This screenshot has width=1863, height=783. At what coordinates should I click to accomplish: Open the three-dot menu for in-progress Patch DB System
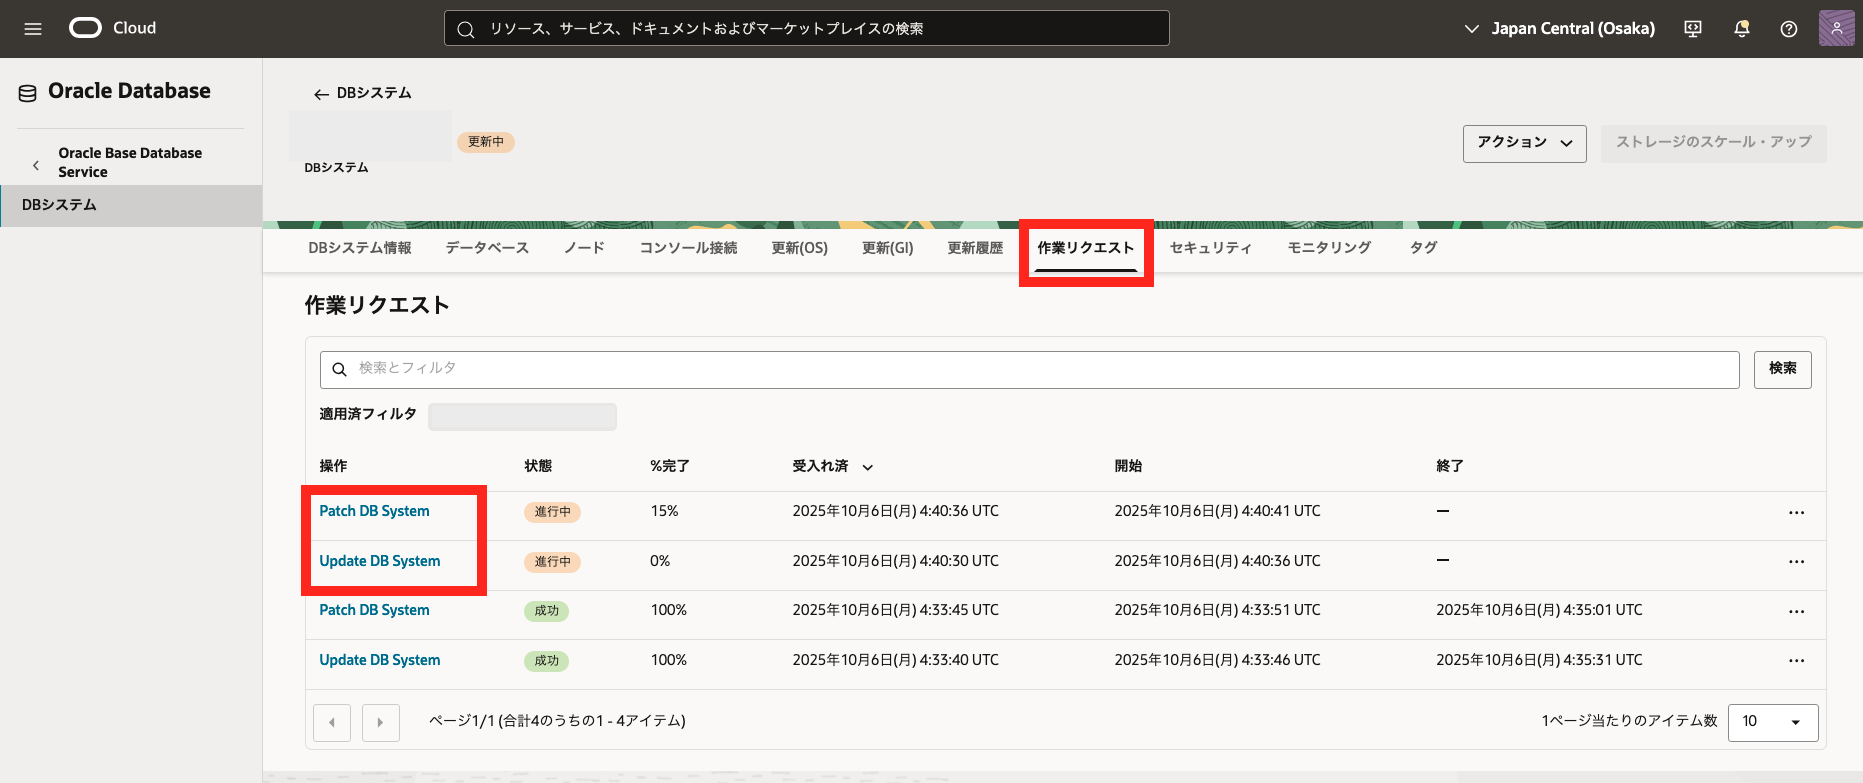coord(1796,512)
